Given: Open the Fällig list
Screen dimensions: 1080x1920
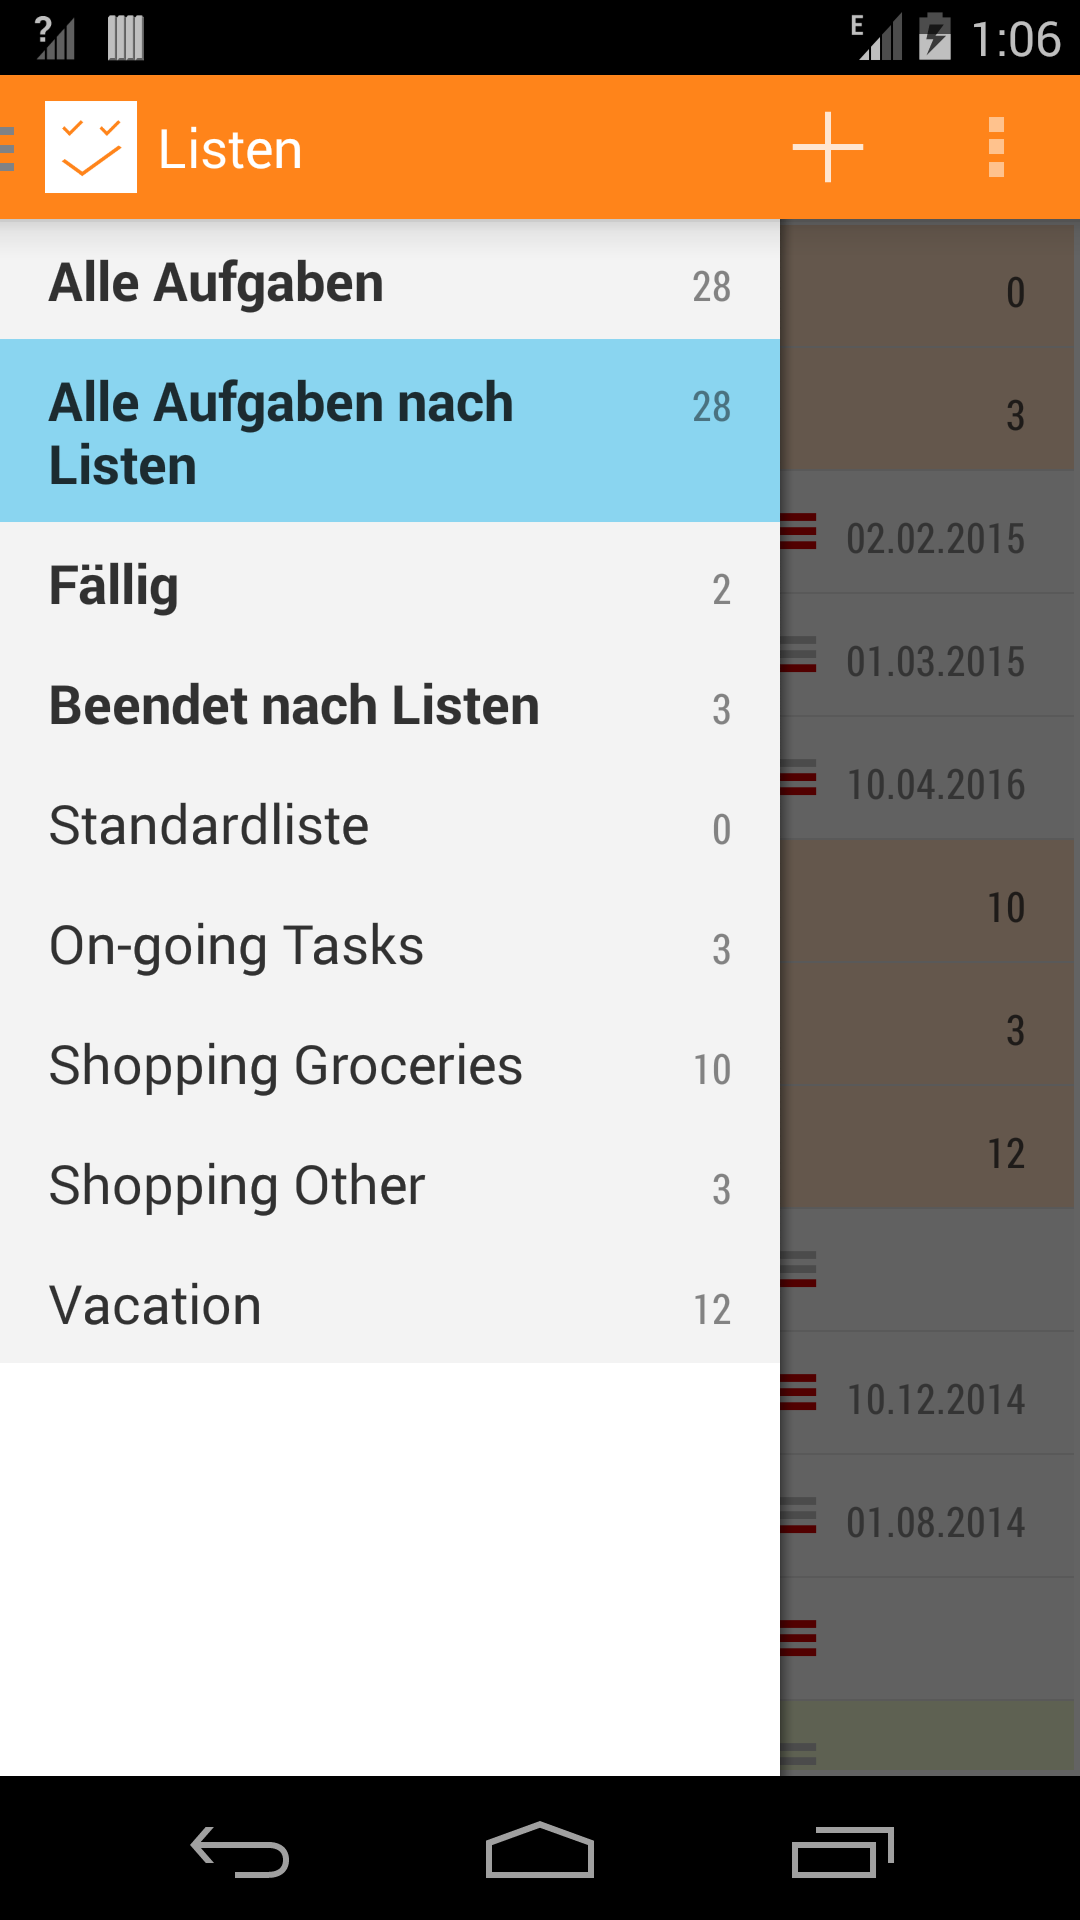Looking at the screenshot, I should click(x=390, y=584).
